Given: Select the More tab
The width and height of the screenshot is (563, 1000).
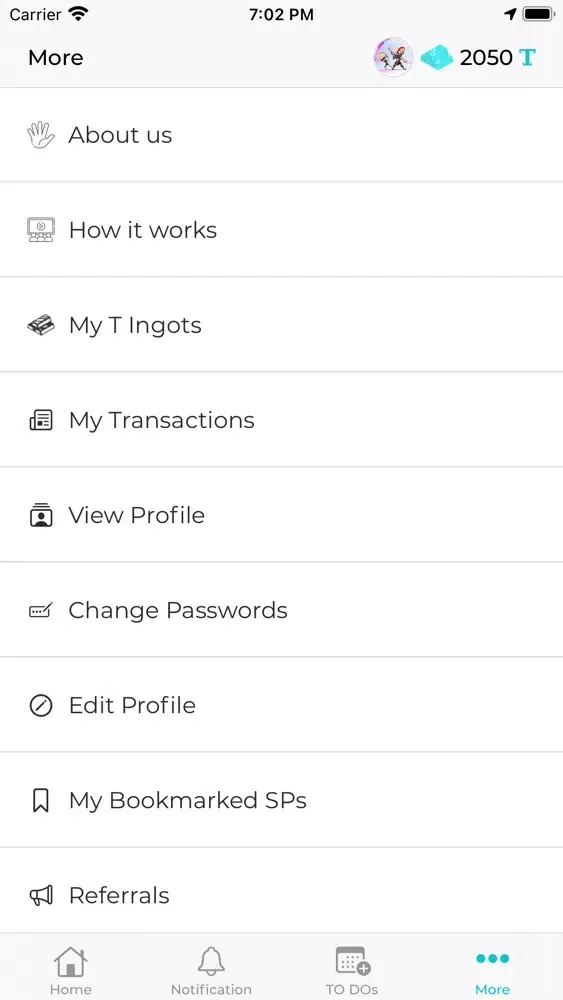Looking at the screenshot, I should (x=492, y=969).
